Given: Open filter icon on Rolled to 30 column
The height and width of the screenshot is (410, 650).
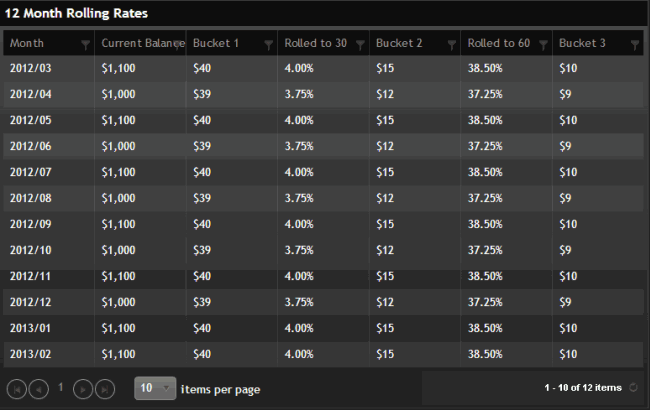Looking at the screenshot, I should coord(360,44).
